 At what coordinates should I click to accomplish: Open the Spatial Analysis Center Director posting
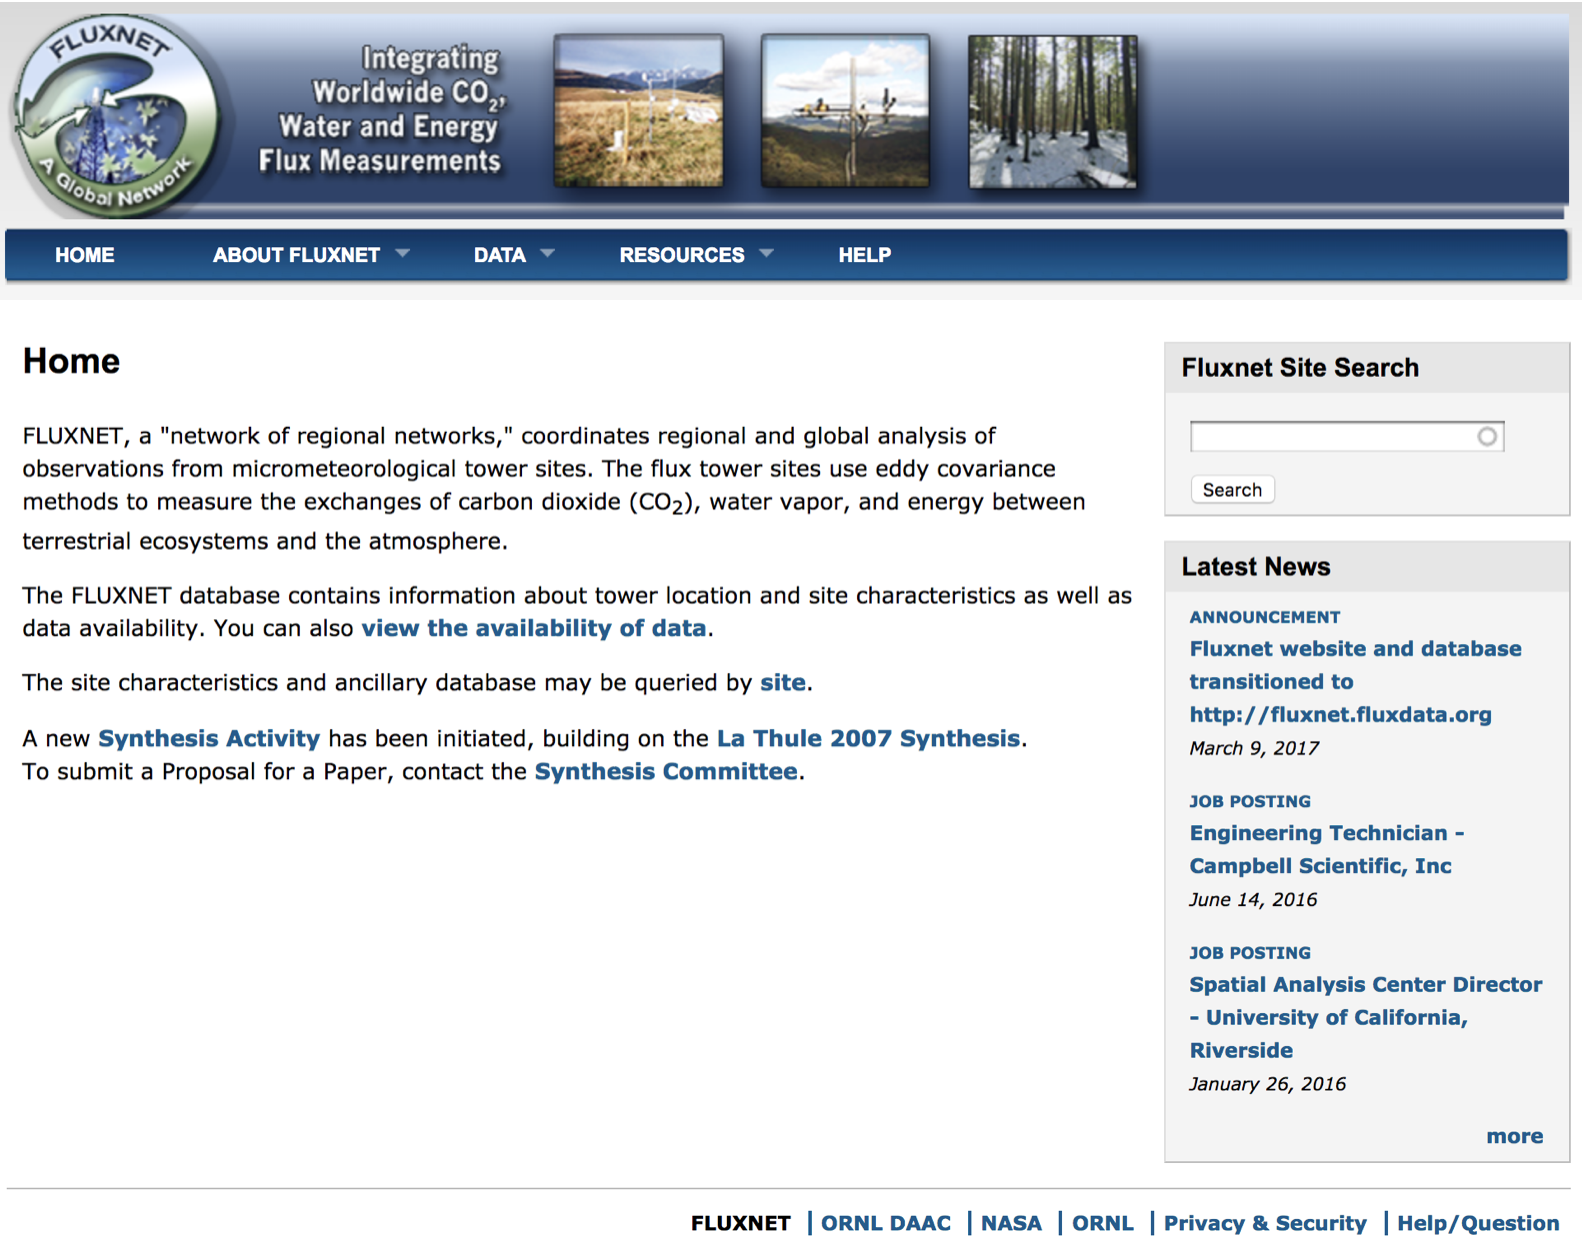(x=1366, y=1017)
